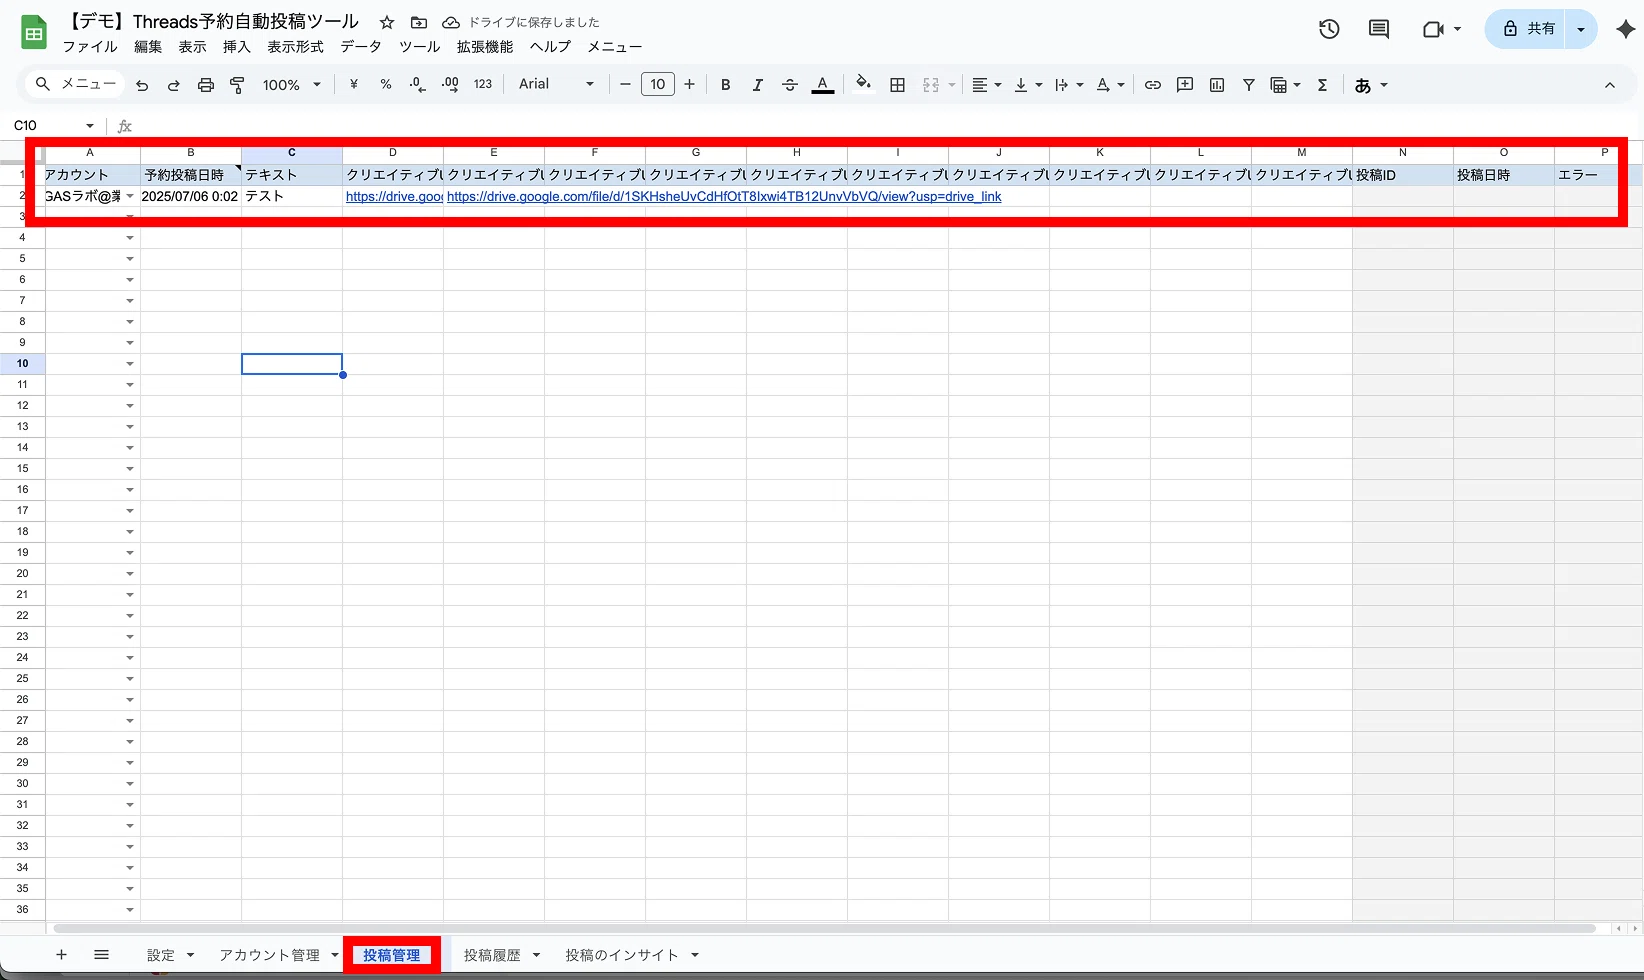Open horizontal align dropdown

(986, 85)
